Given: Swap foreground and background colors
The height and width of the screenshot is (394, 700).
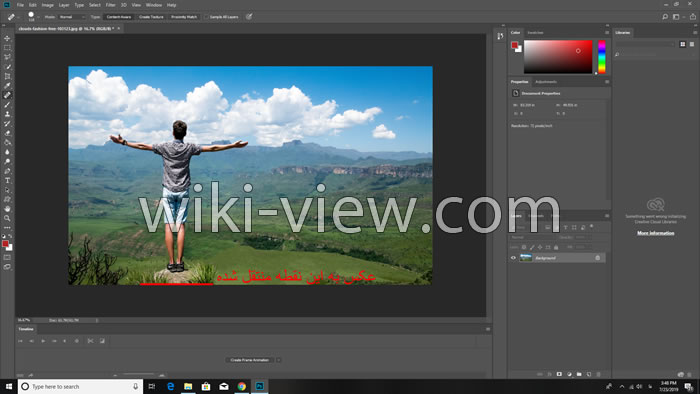Looking at the screenshot, I should pos(10,236).
